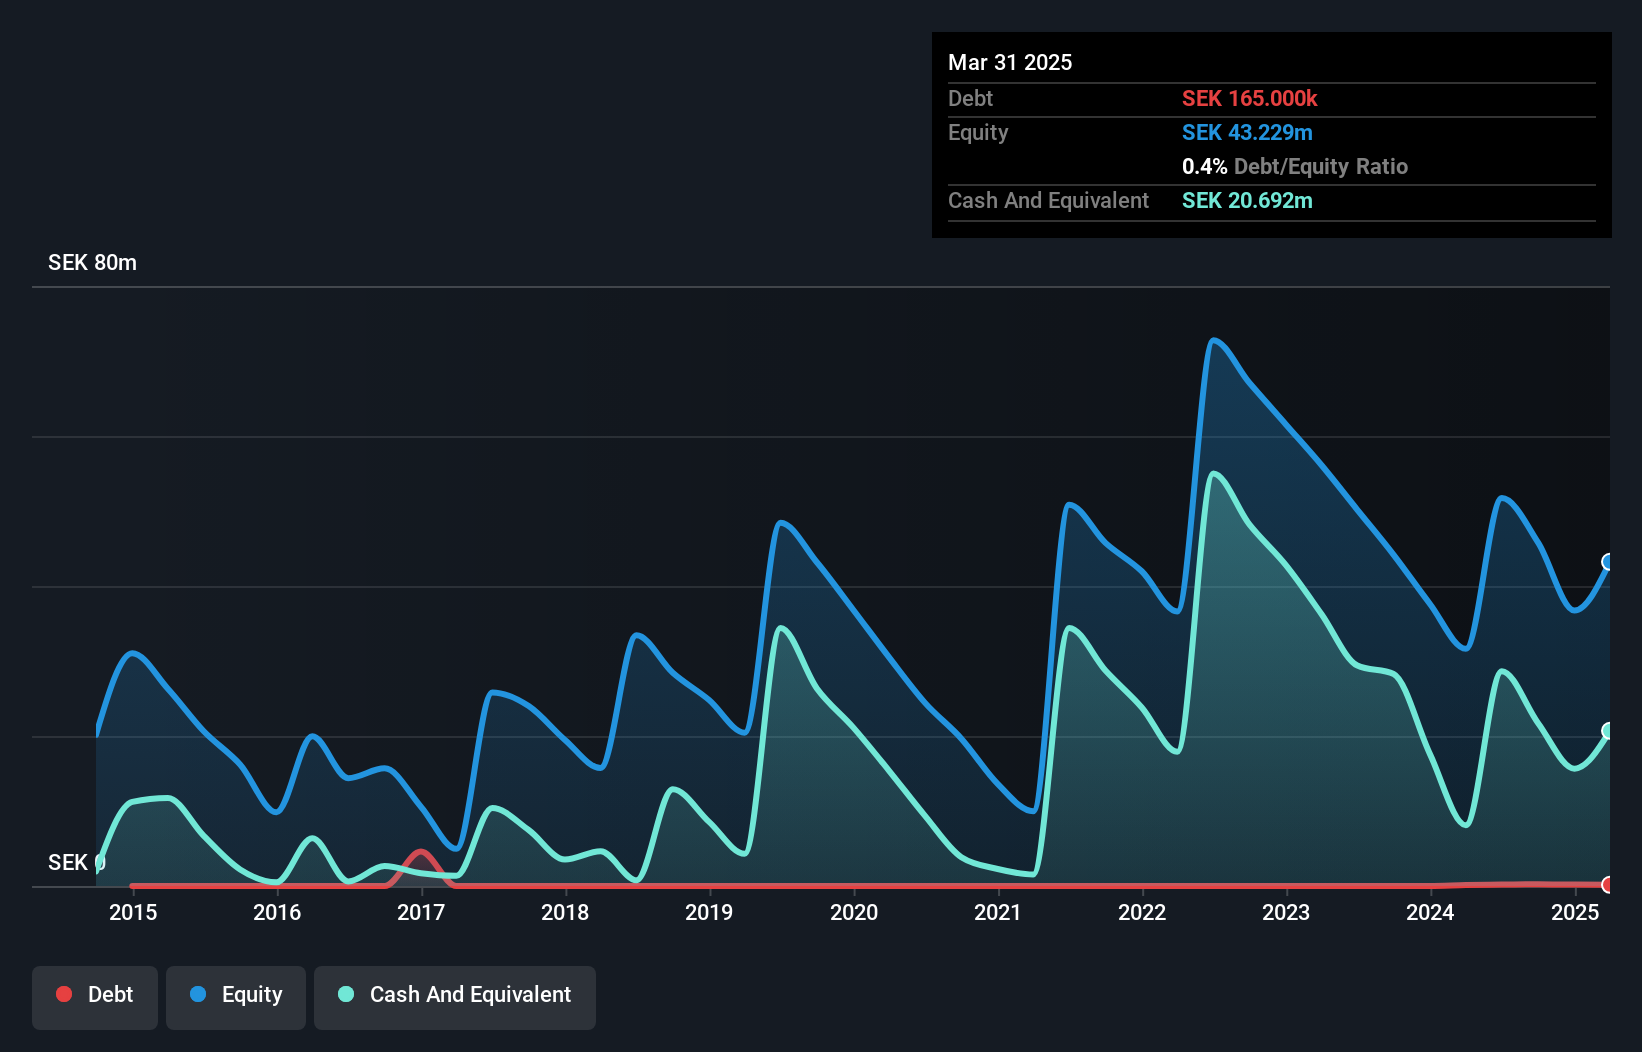Select the blue Equity endpoint marker
This screenshot has height=1052, width=1642.
(1608, 562)
